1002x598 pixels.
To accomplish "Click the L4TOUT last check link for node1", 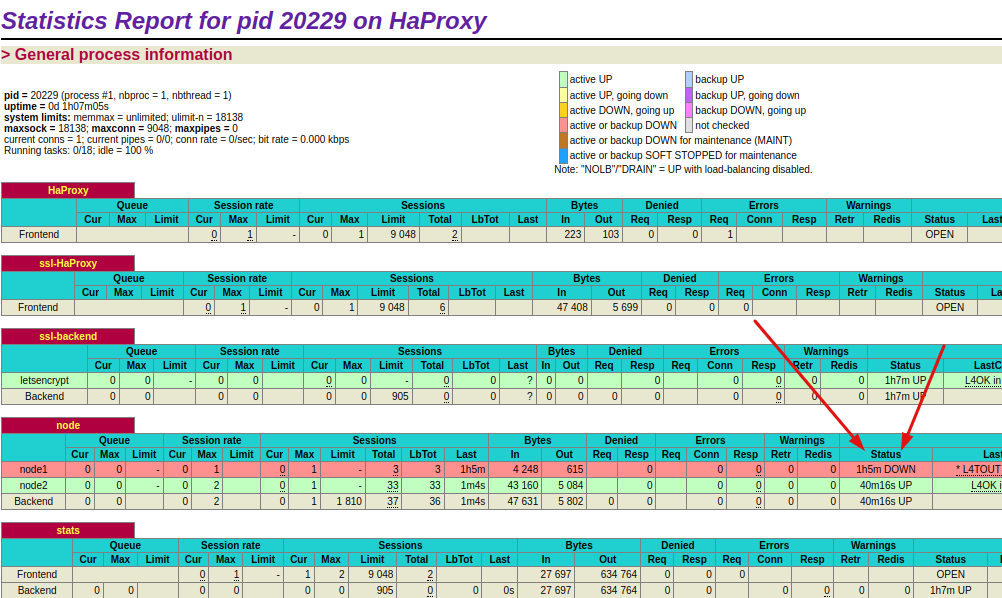I will tap(978, 470).
